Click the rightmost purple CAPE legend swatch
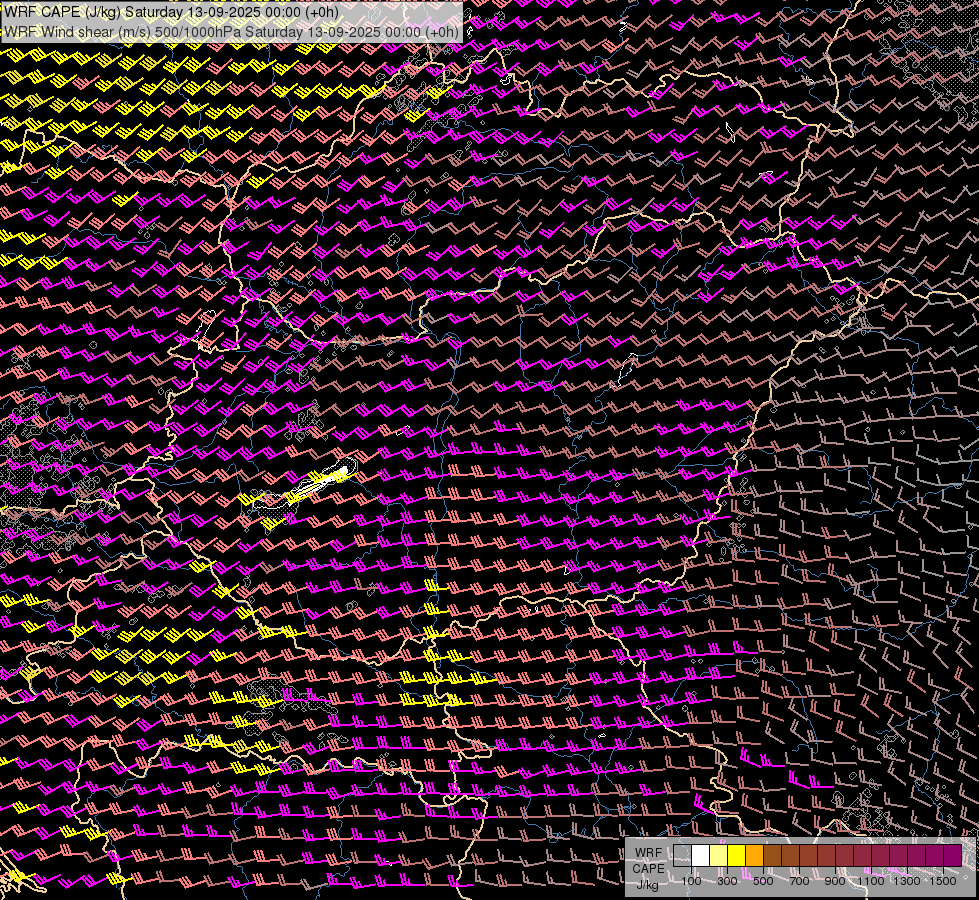The height and width of the screenshot is (900, 979). 953,855
